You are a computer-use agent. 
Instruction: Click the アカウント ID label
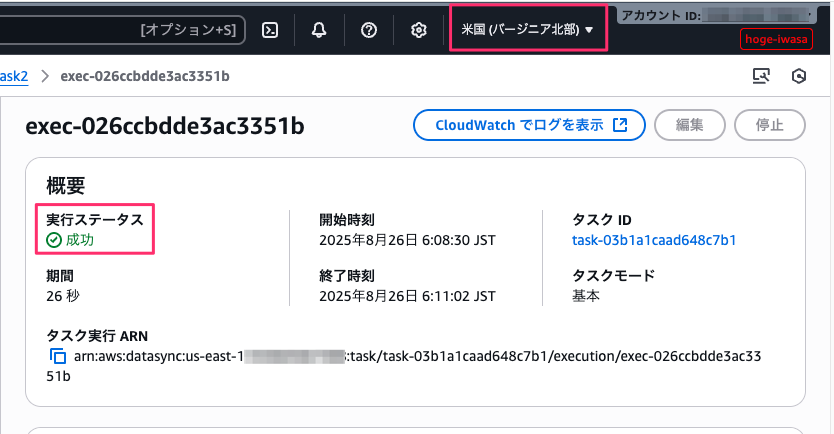[661, 15]
